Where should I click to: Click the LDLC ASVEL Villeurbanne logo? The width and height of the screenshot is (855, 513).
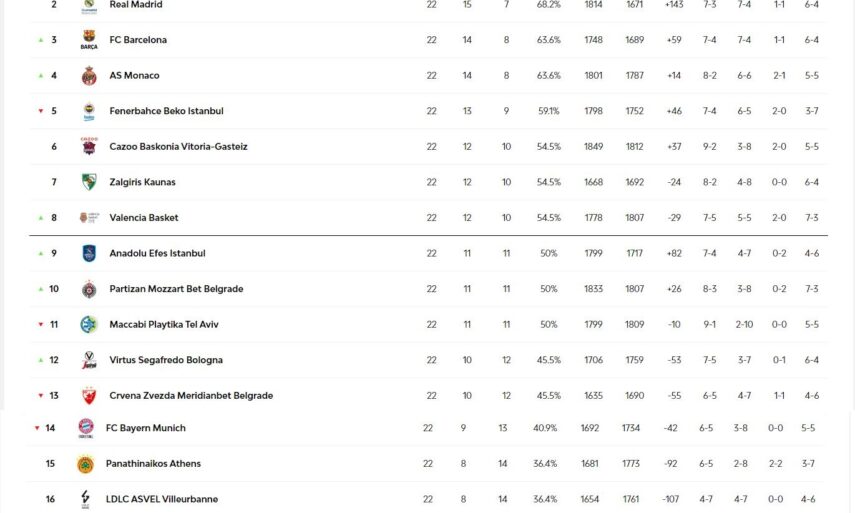[86, 499]
